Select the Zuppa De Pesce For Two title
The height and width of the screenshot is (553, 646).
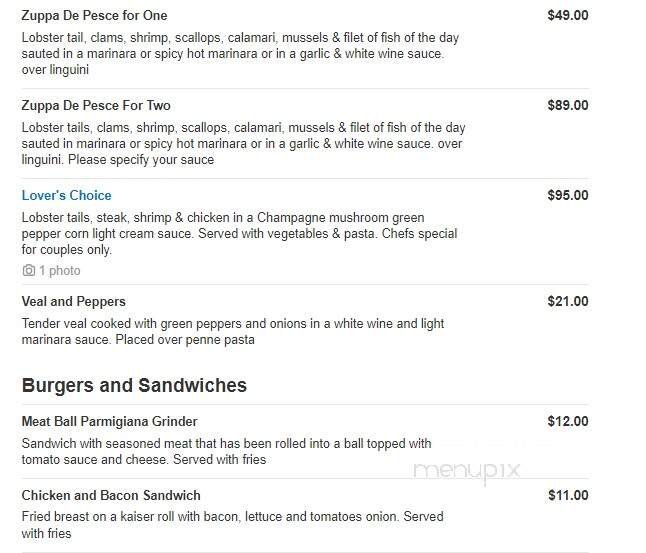click(95, 106)
